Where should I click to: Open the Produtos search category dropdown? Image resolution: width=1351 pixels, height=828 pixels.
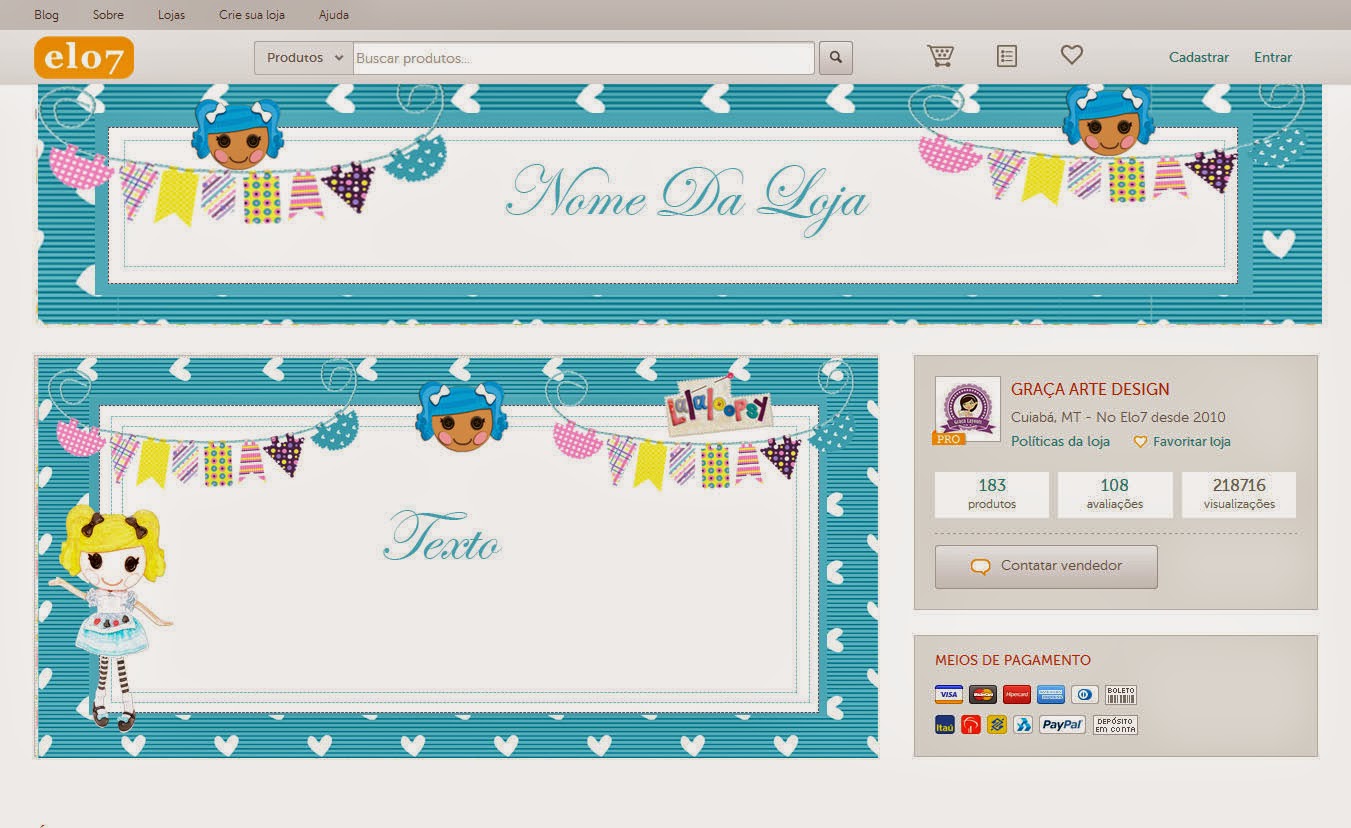tap(304, 58)
